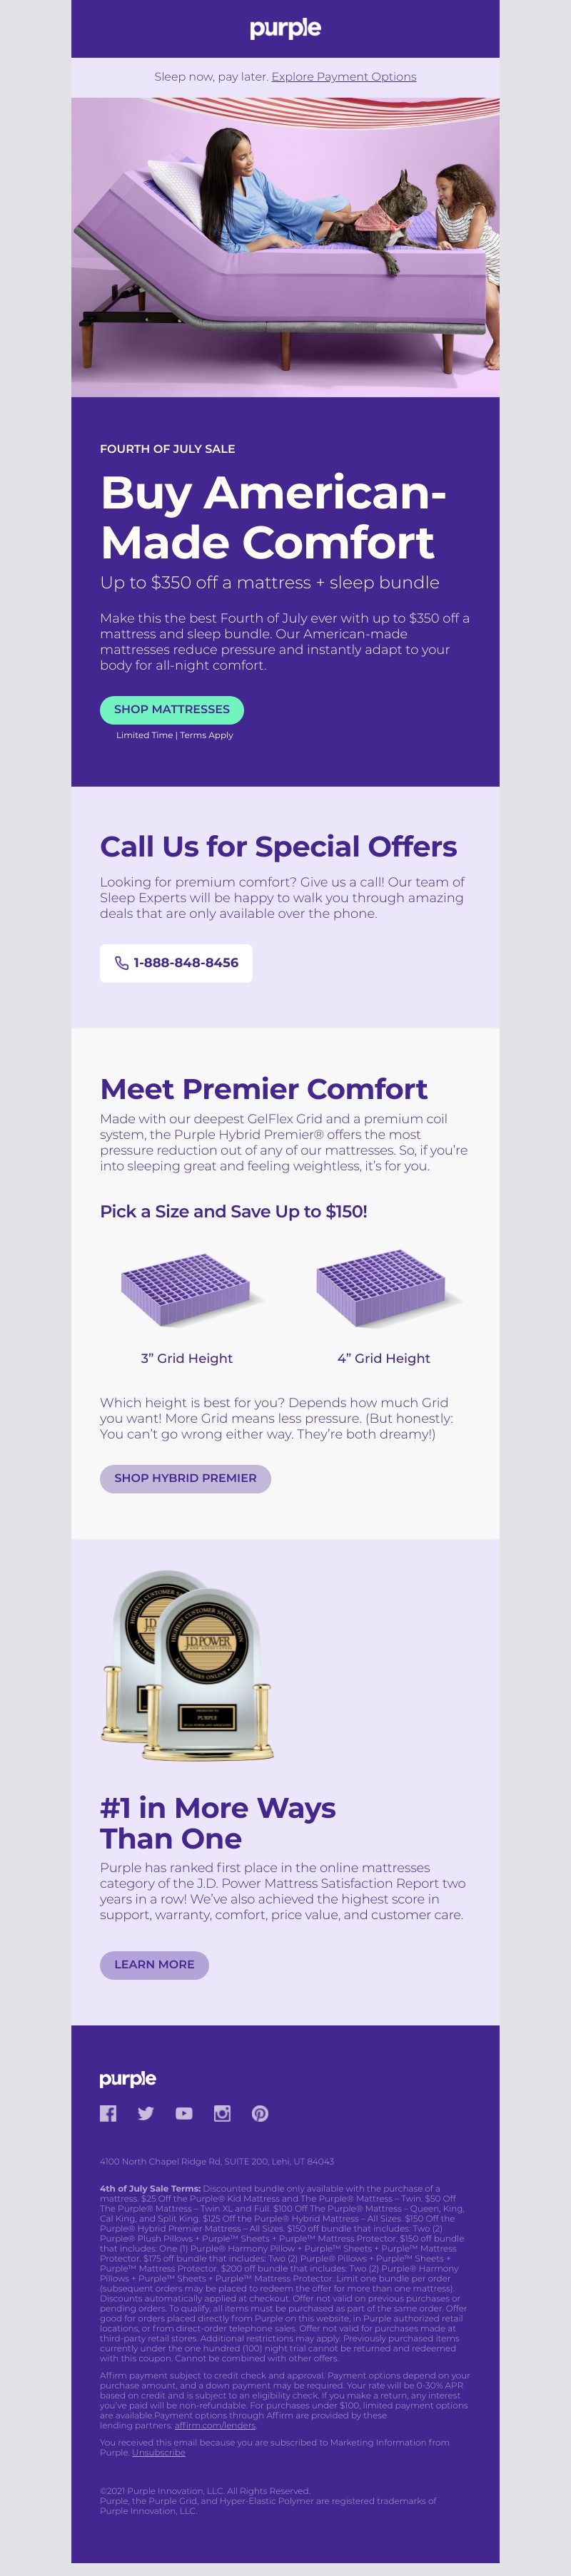Click the phone icon beside 1-888-848-8456

122,963
